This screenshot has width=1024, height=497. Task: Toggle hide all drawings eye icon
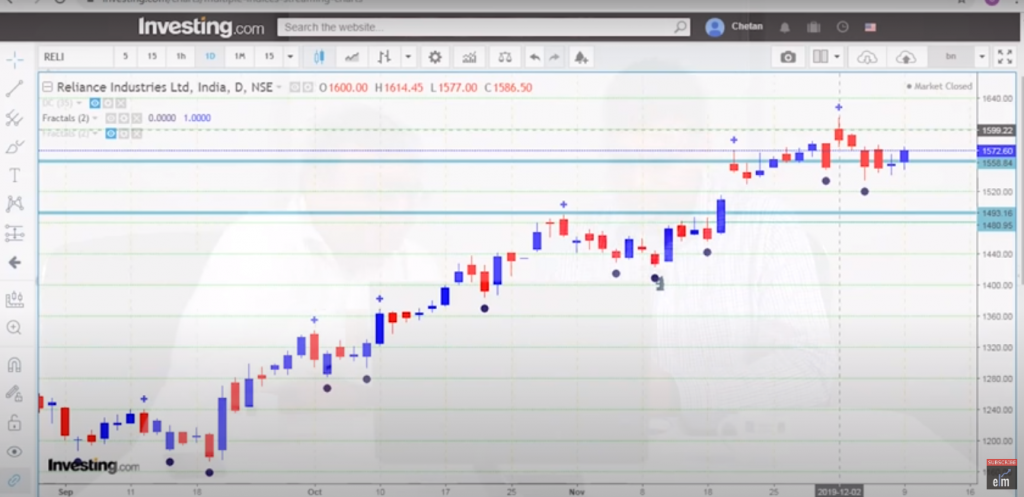pos(14,452)
